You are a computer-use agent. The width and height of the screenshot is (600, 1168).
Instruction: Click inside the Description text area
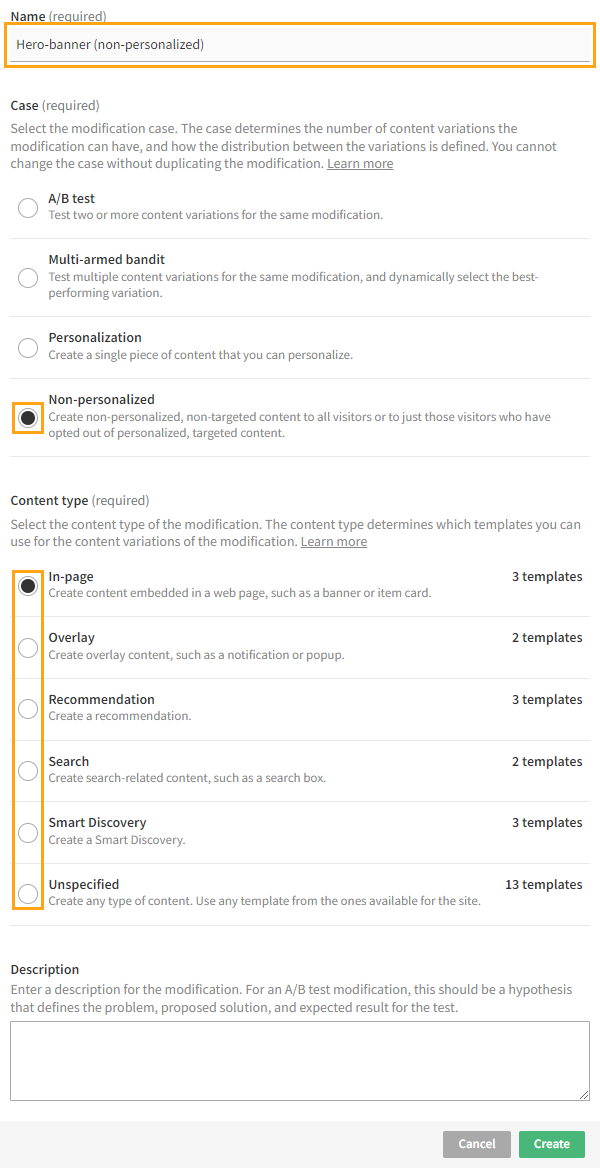[x=300, y=1062]
